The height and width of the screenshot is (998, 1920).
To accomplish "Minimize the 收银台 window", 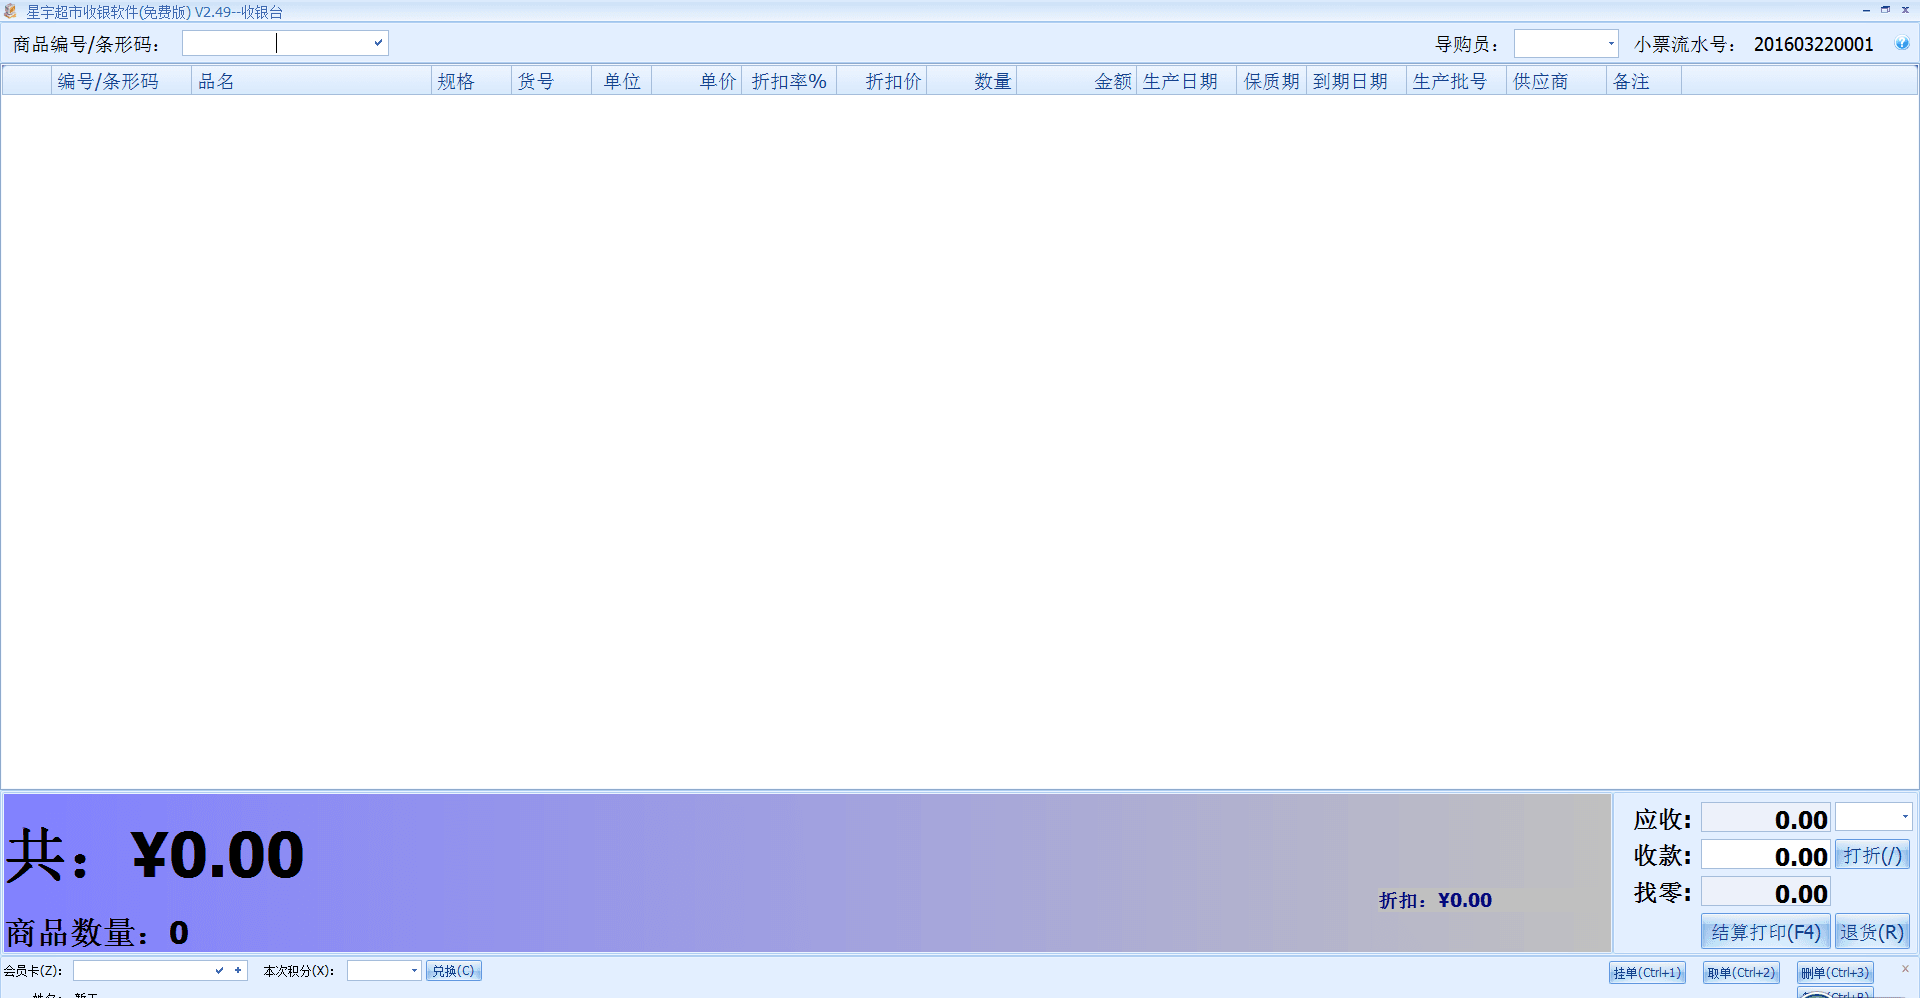I will click(1866, 10).
